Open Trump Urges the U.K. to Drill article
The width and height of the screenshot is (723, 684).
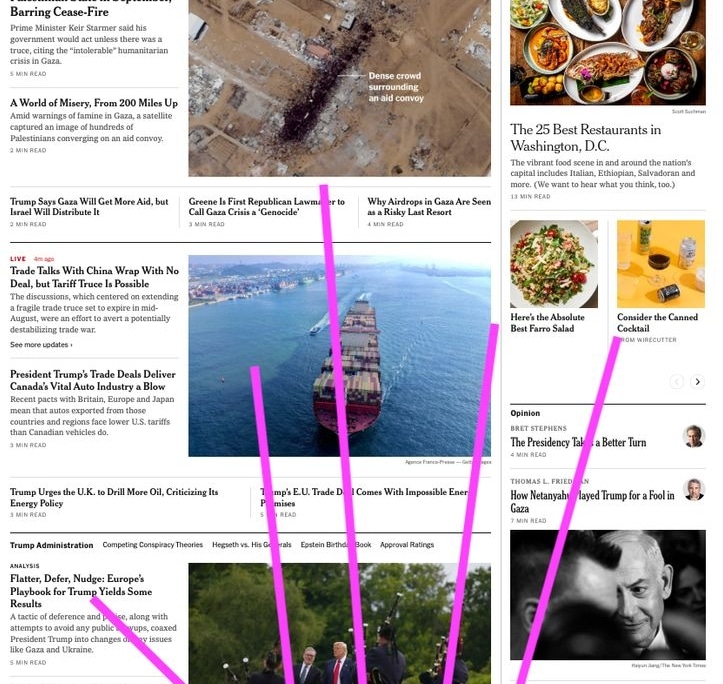click(114, 497)
